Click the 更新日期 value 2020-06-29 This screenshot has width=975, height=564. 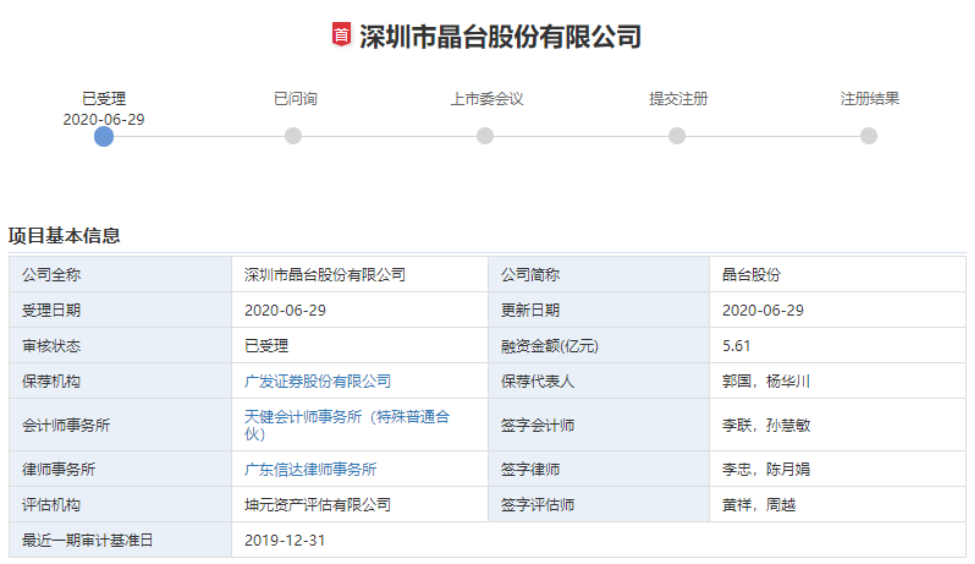(763, 310)
